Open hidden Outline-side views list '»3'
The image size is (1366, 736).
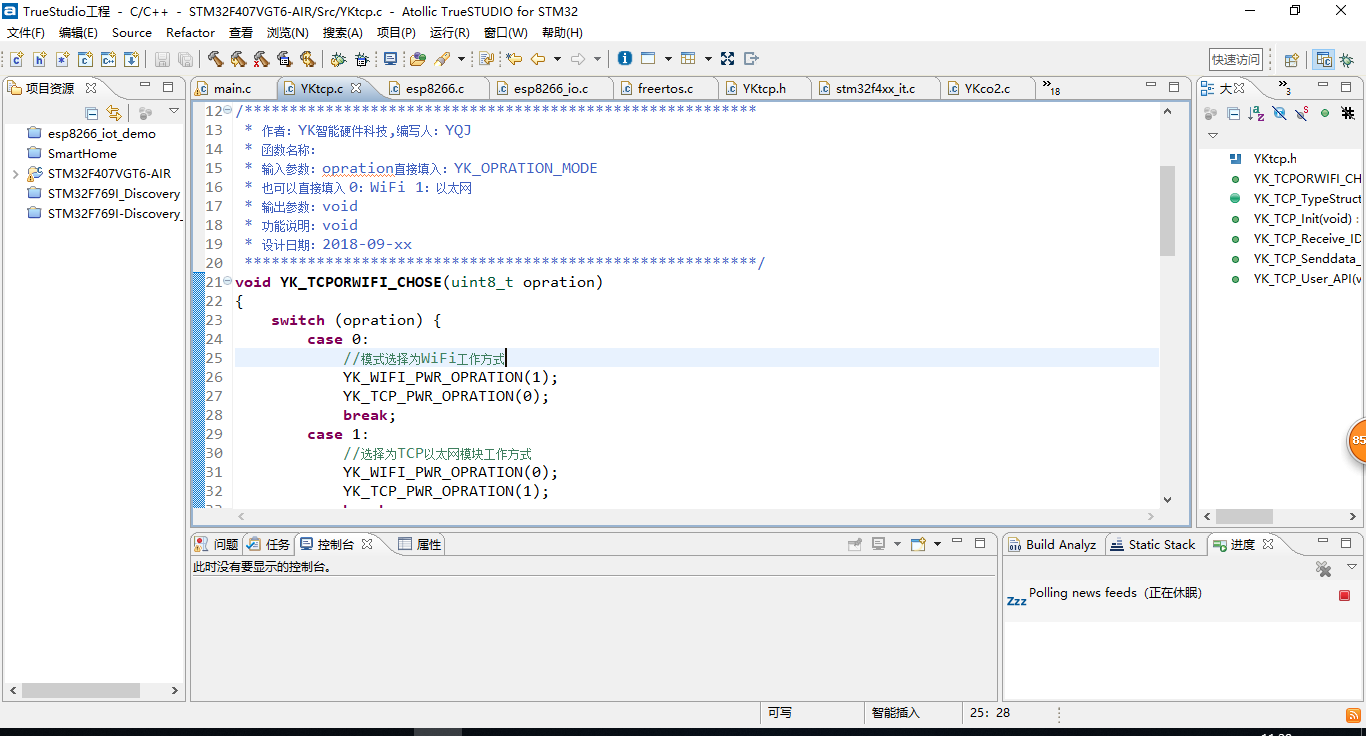[x=1285, y=88]
